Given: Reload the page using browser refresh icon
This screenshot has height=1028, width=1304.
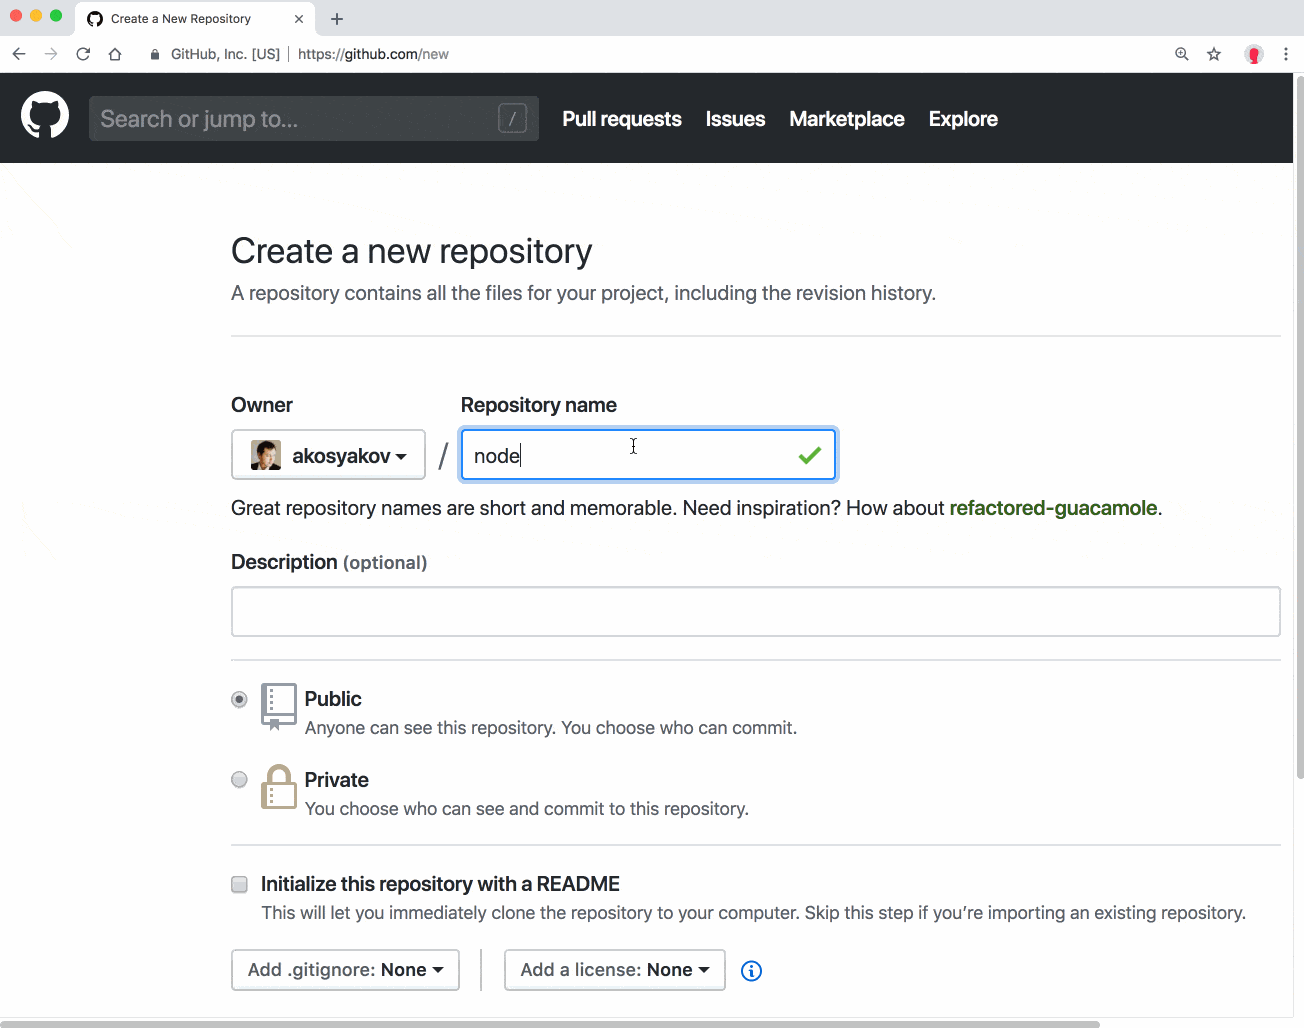Looking at the screenshot, I should [83, 54].
